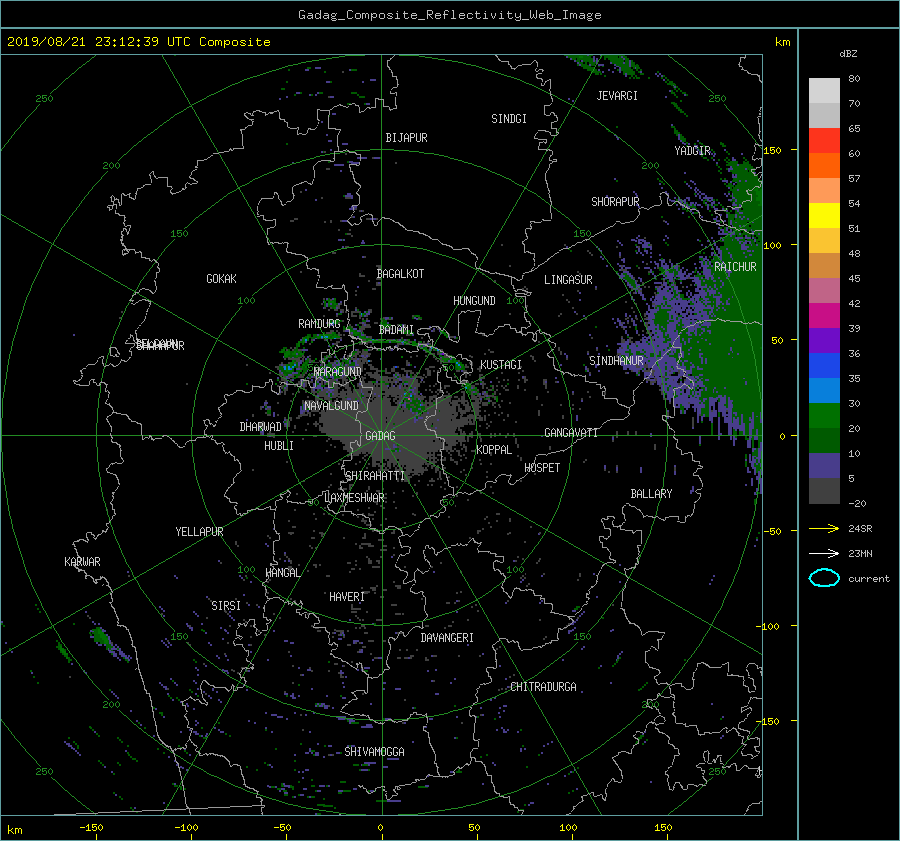Viewport: 900px width, 841px height.
Task: Click the BADAMI city label
Action: pyautogui.click(x=396, y=330)
